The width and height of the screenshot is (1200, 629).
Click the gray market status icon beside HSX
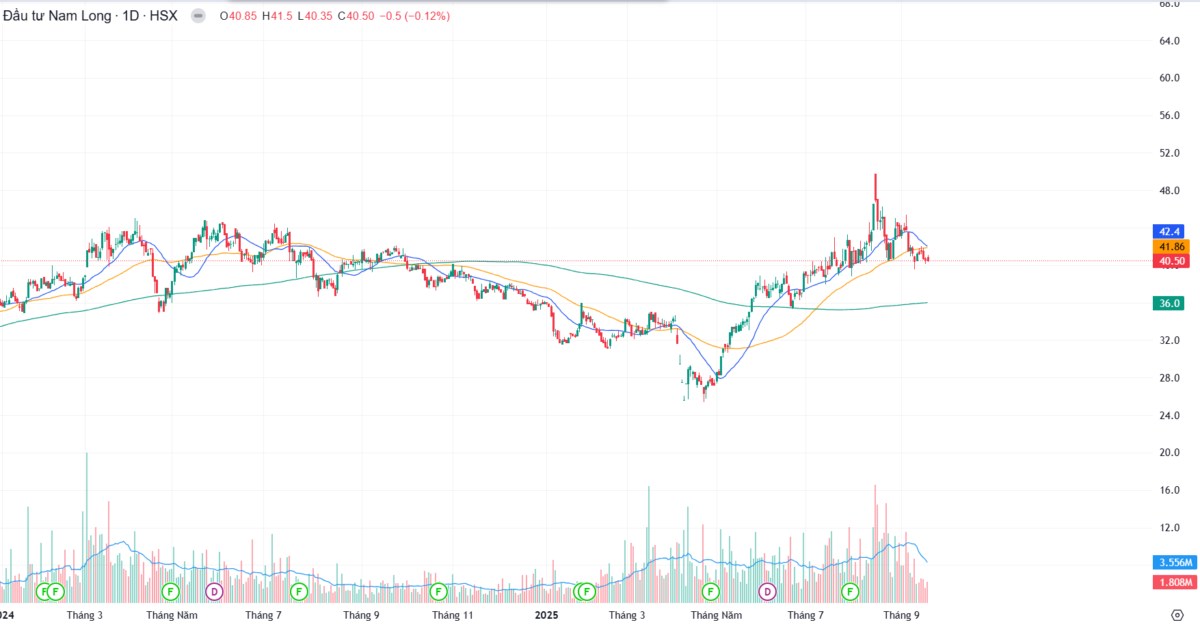[200, 16]
